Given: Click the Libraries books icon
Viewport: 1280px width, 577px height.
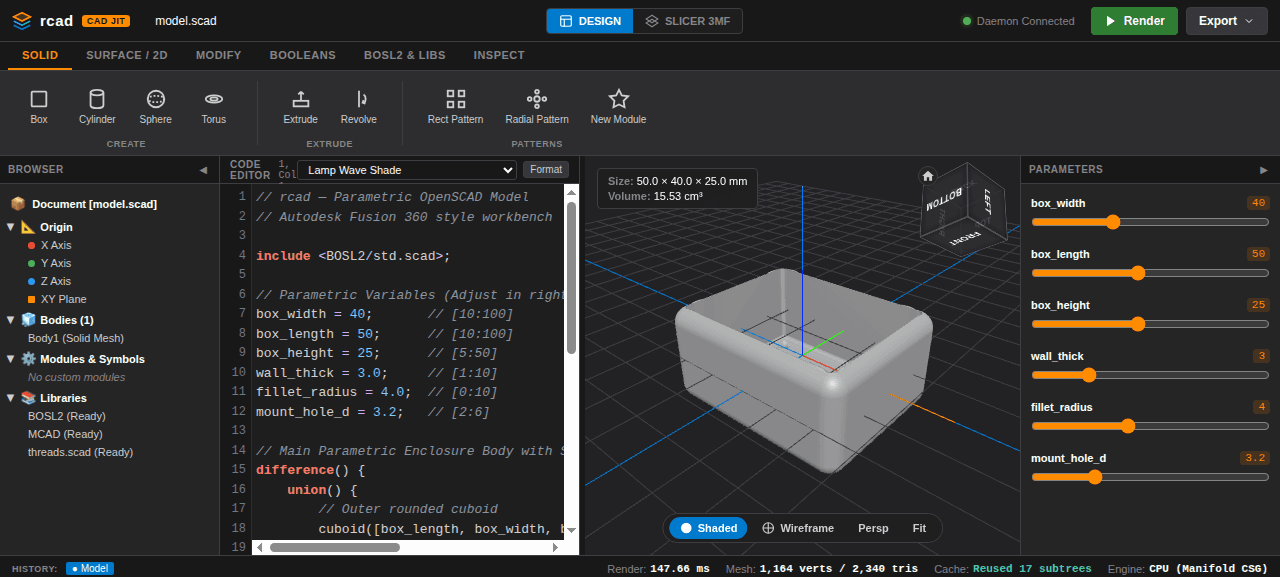Looking at the screenshot, I should pos(28,398).
